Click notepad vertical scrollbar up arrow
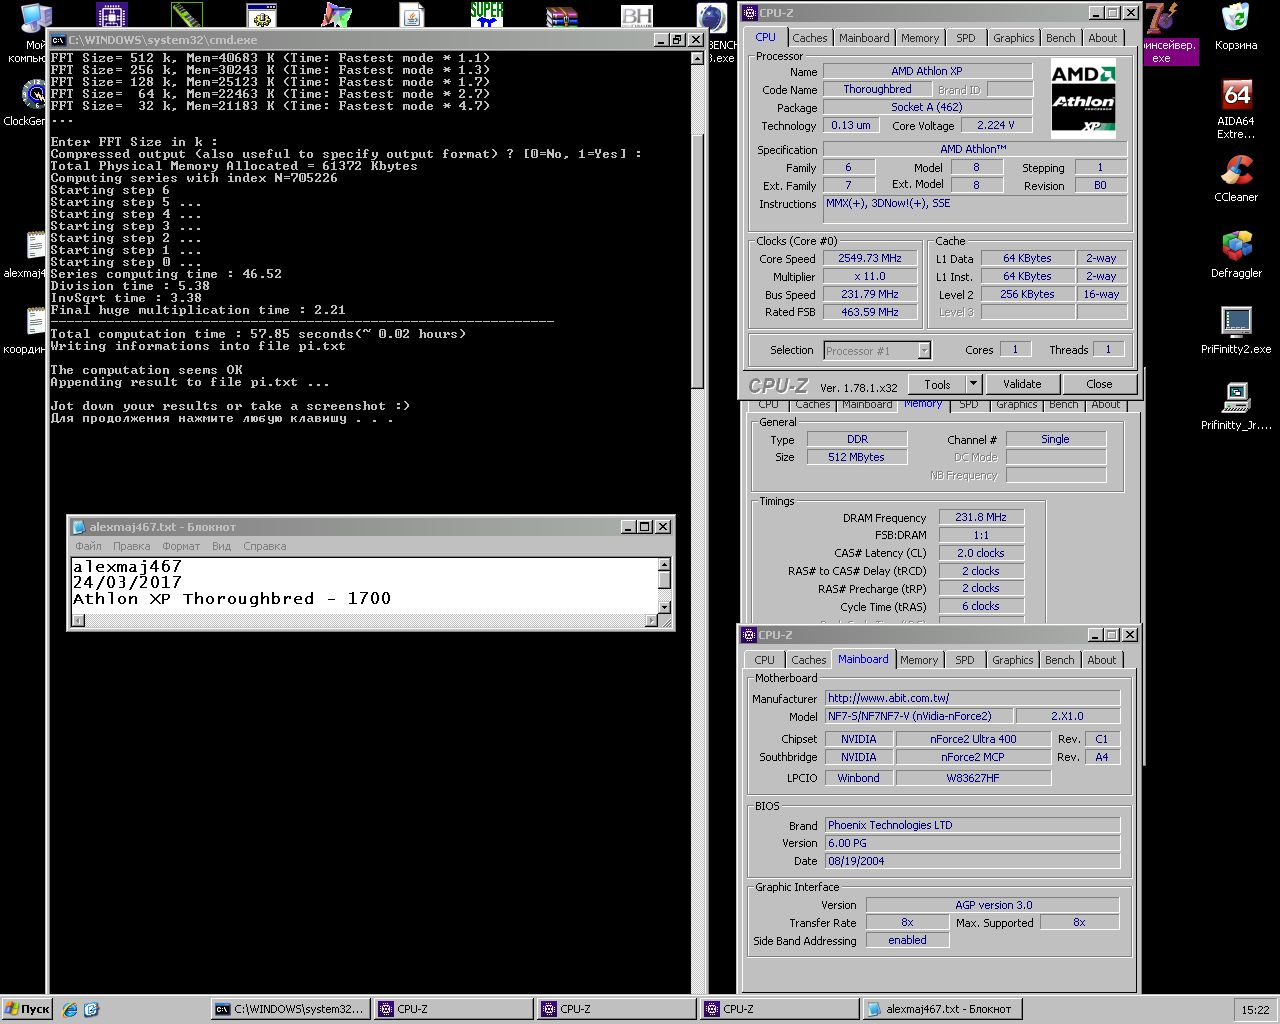Viewport: 1280px width, 1024px height. pyautogui.click(x=664, y=566)
